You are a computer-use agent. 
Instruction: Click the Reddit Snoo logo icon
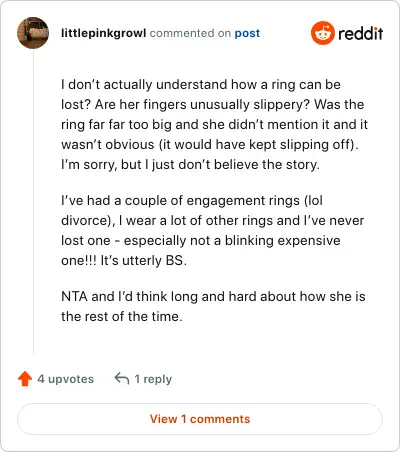click(x=322, y=33)
